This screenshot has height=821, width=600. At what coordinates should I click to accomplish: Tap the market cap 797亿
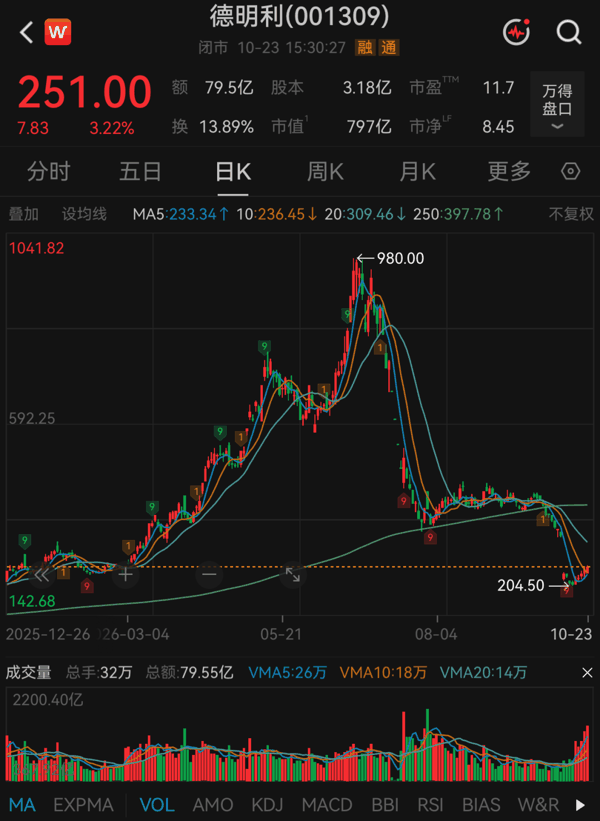click(x=369, y=127)
